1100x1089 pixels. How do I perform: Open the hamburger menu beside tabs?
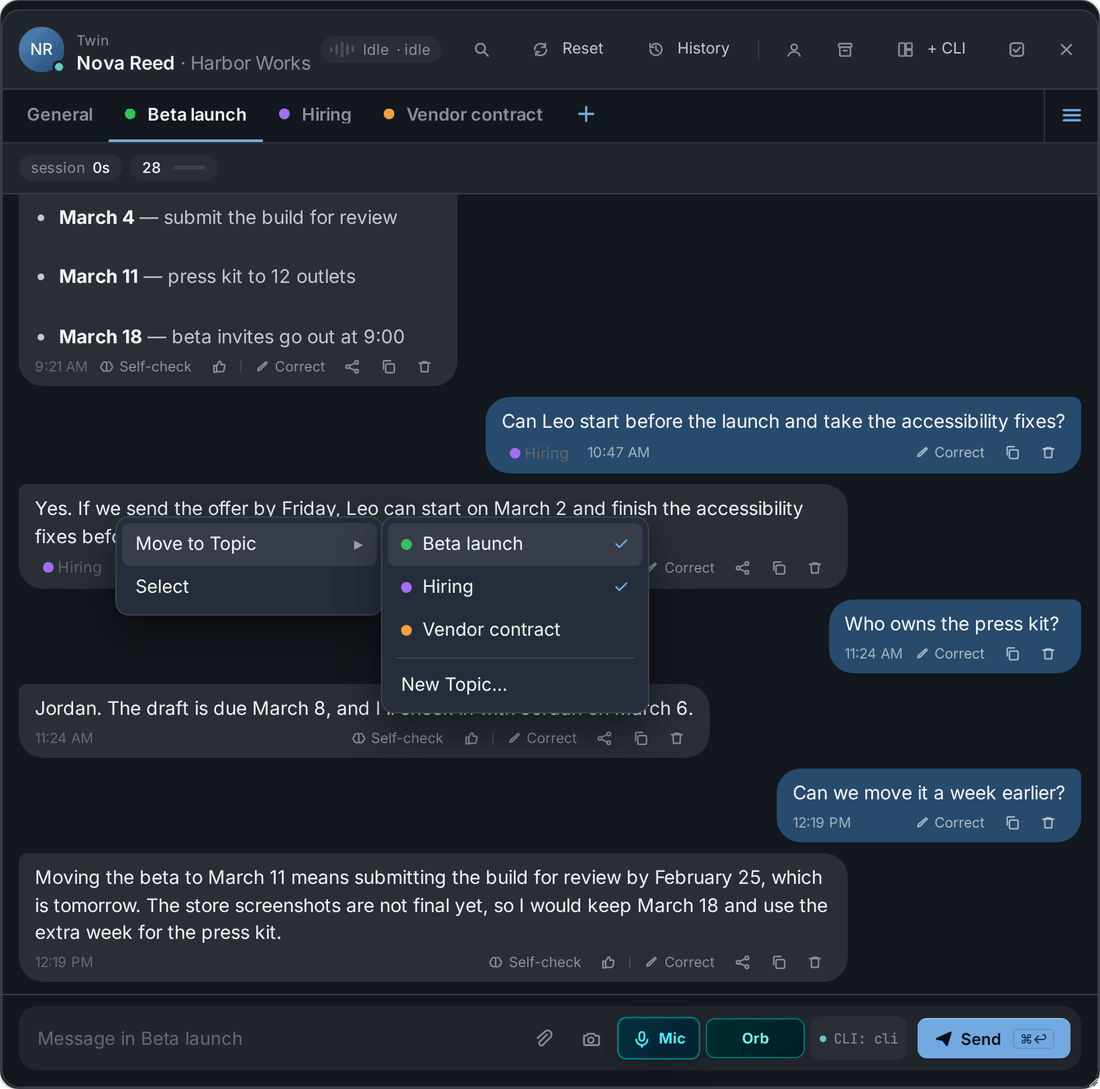click(x=1071, y=115)
